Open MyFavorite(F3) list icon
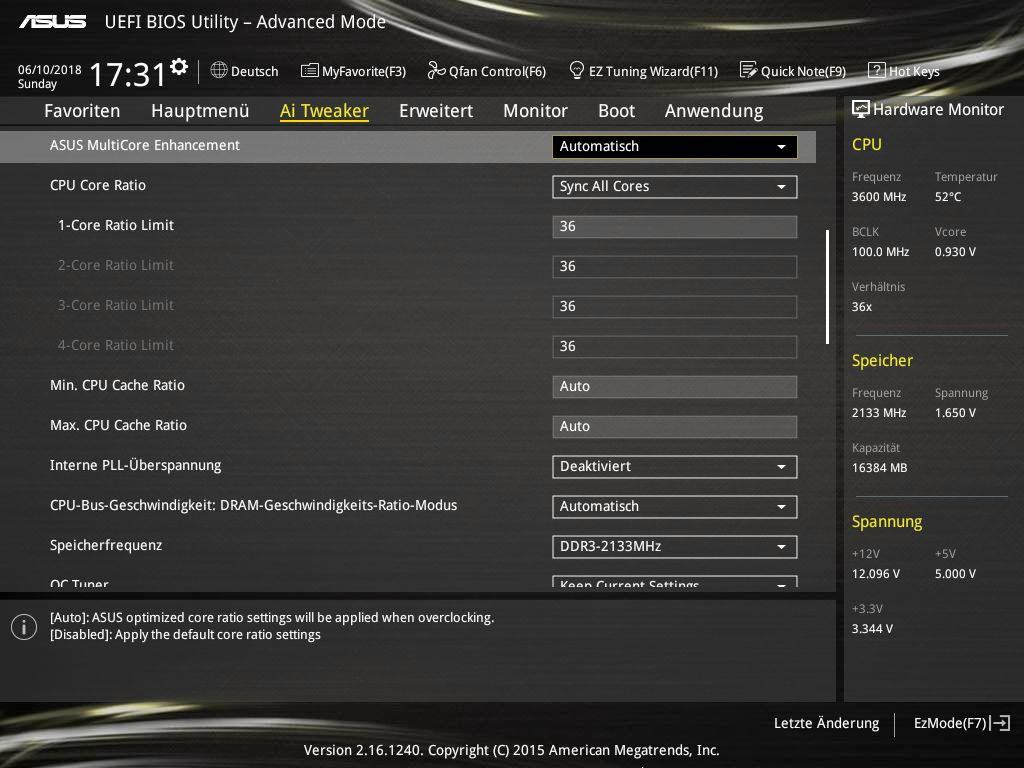 [310, 71]
